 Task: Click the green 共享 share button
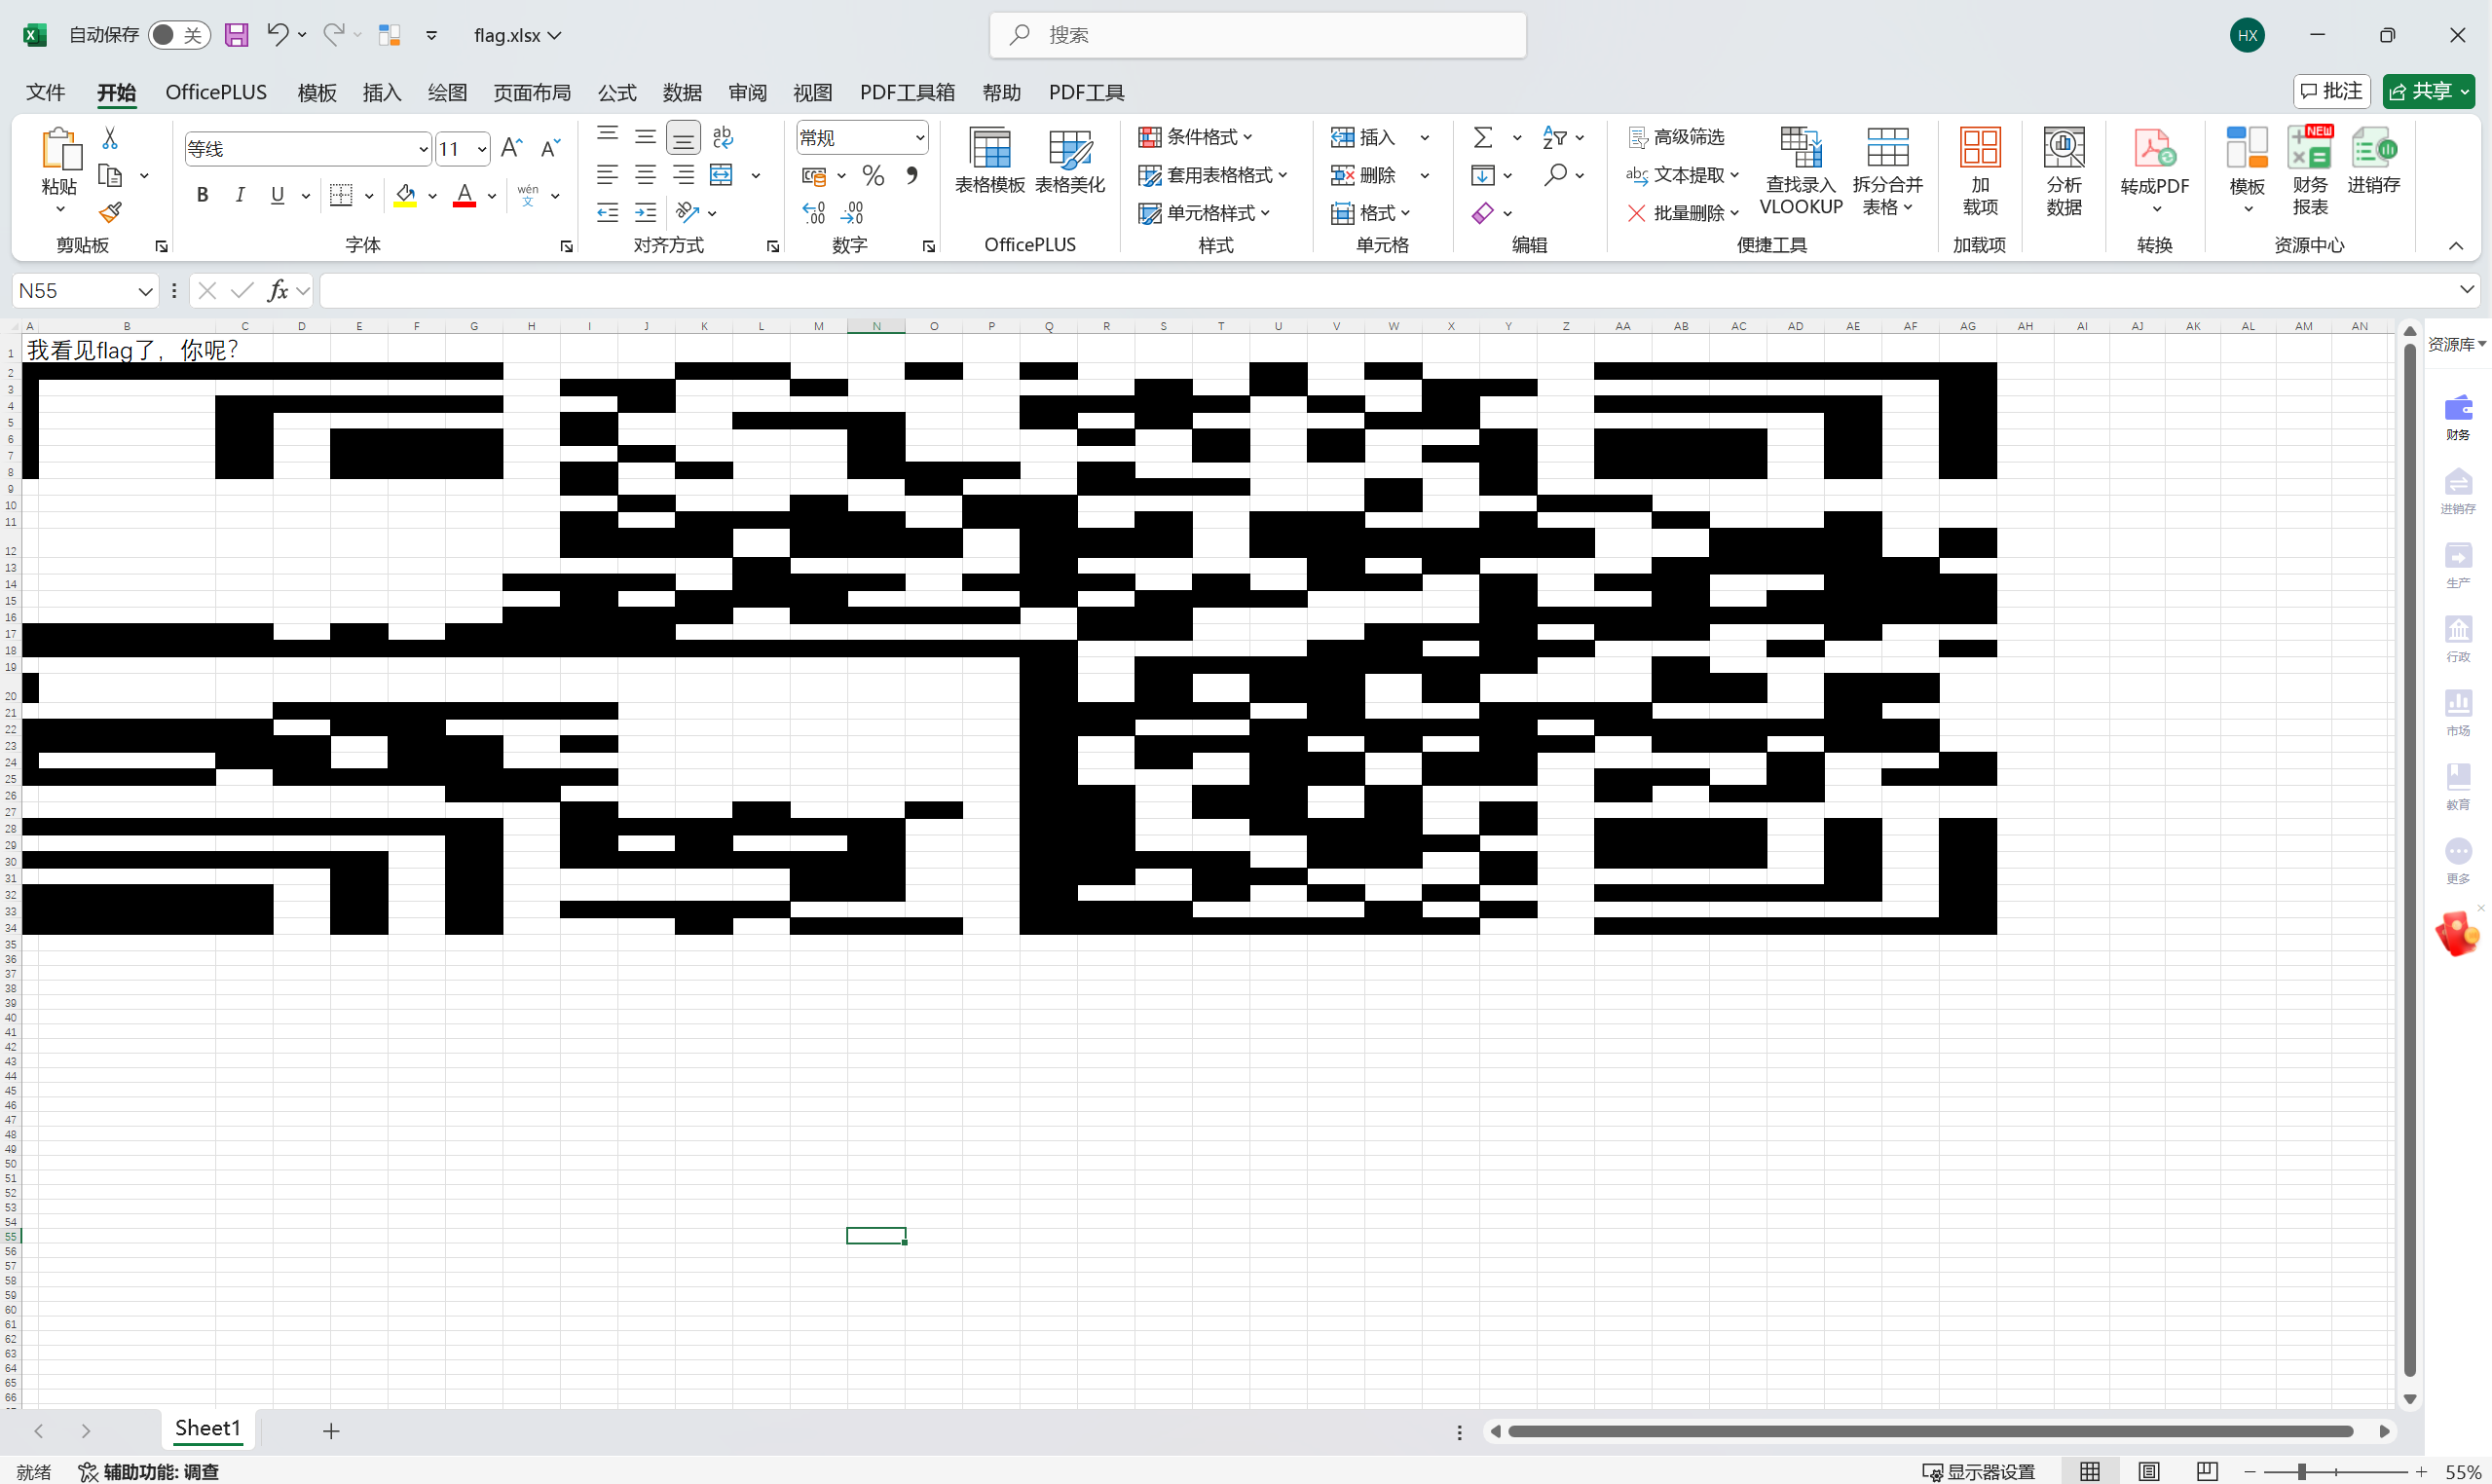(2428, 91)
